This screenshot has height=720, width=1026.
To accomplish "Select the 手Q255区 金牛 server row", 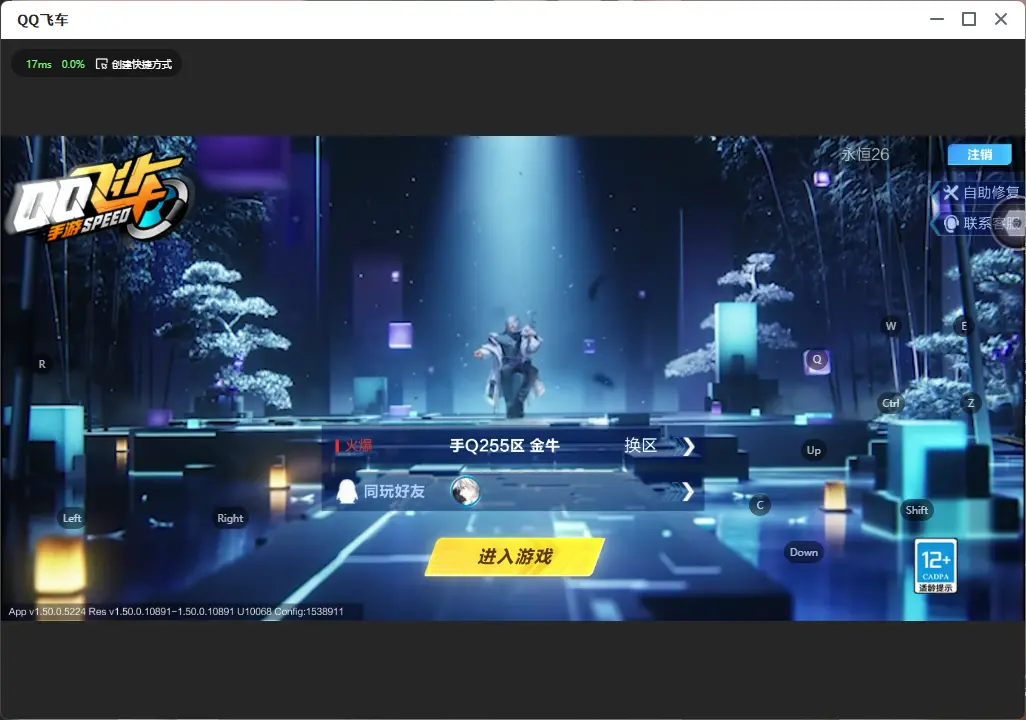I will (513, 446).
